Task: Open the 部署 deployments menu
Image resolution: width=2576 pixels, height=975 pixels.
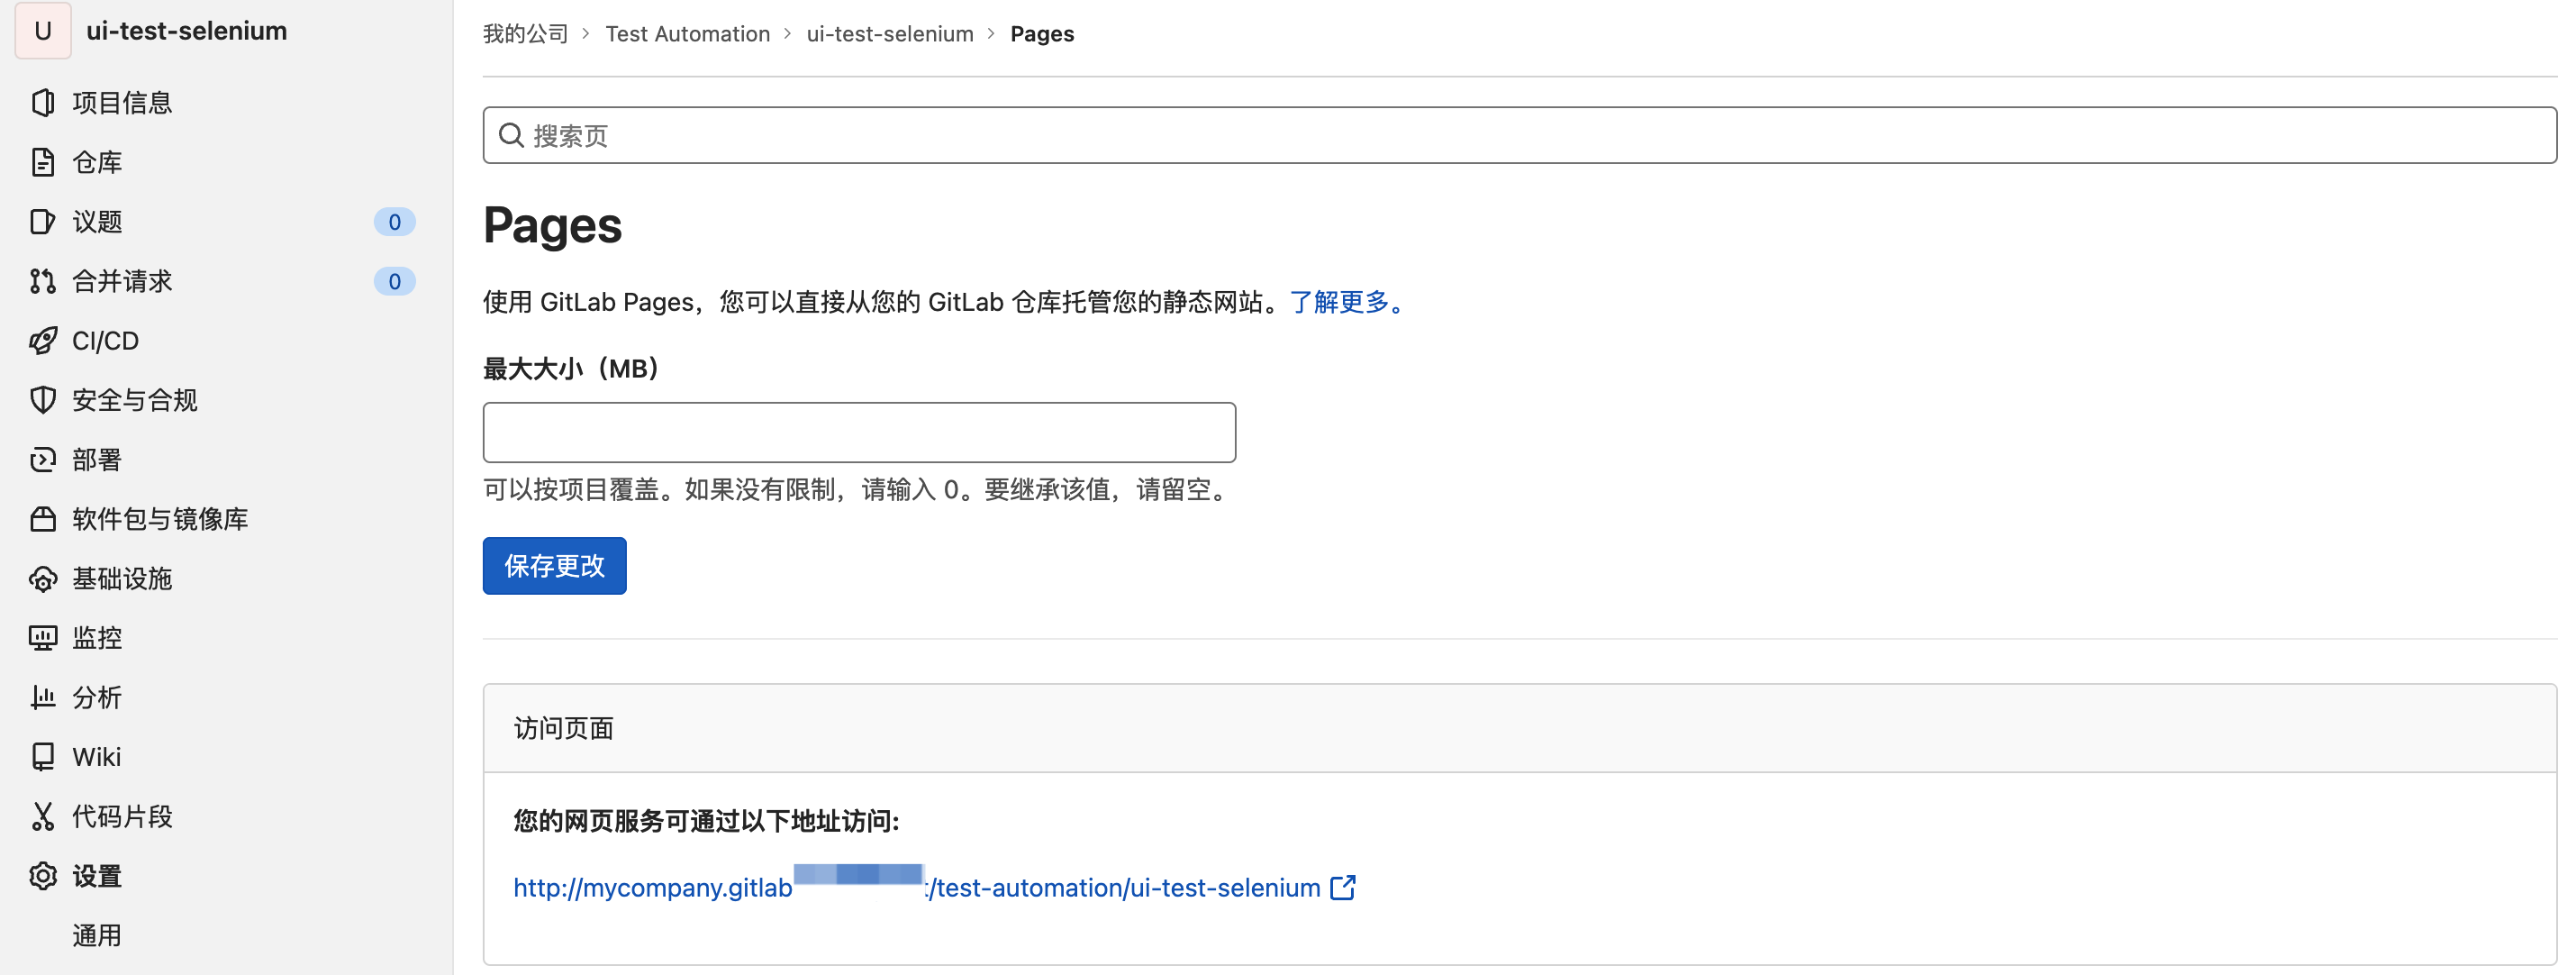Action: (x=97, y=460)
